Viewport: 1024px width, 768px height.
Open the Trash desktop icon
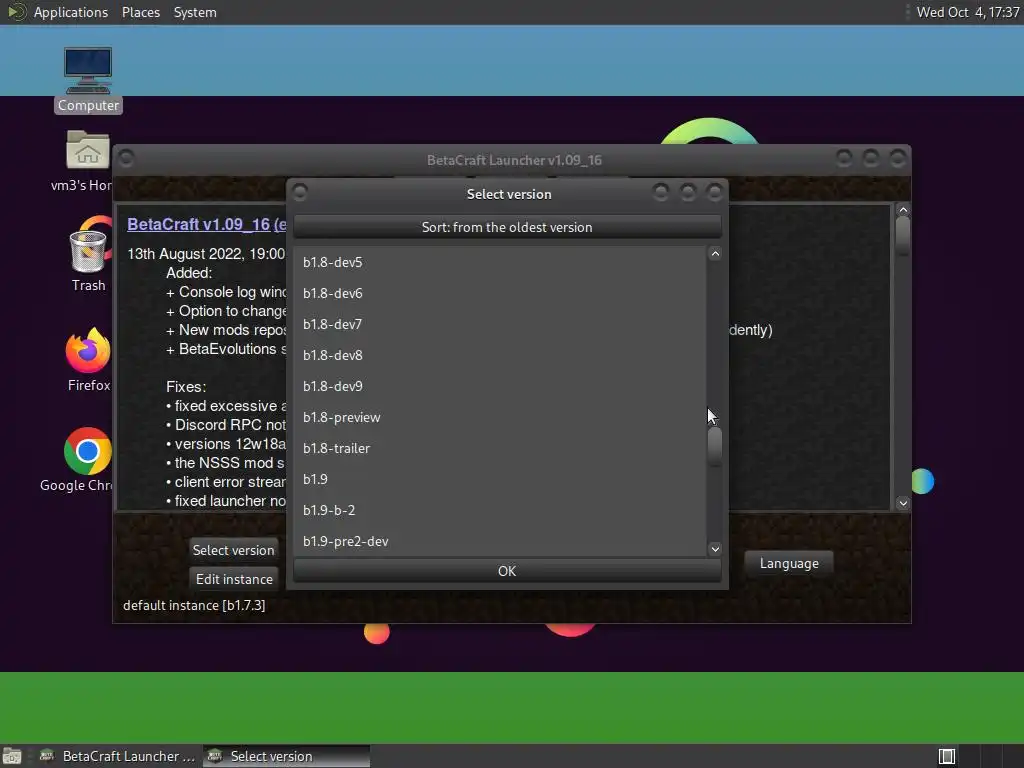click(x=88, y=251)
